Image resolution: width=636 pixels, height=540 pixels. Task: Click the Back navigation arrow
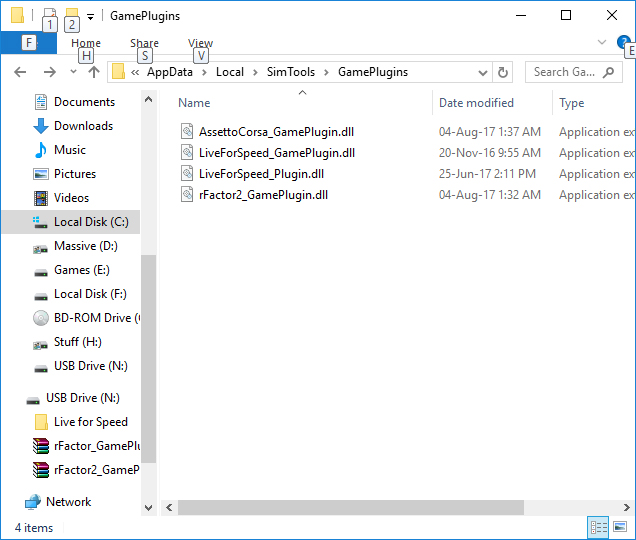pos(20,72)
